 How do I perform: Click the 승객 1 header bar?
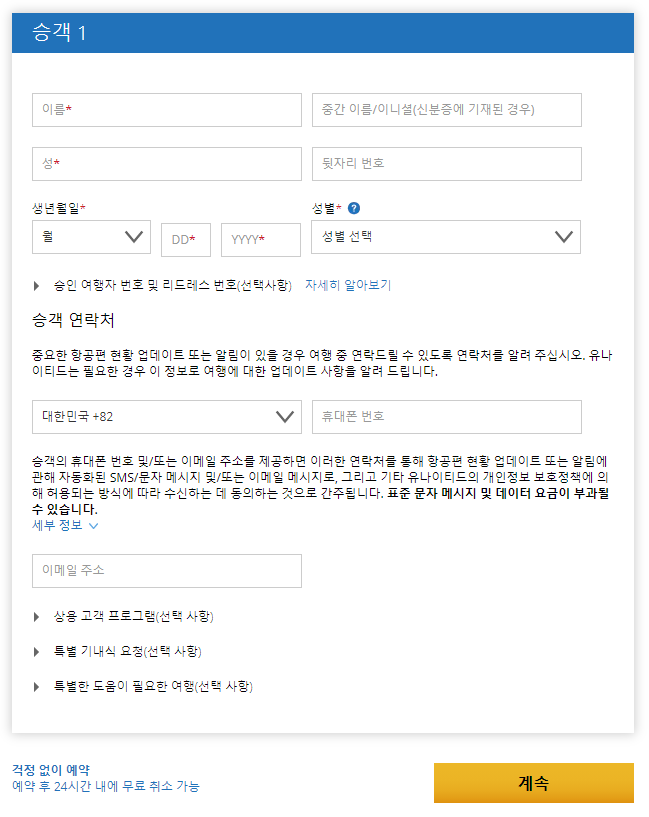pos(323,33)
